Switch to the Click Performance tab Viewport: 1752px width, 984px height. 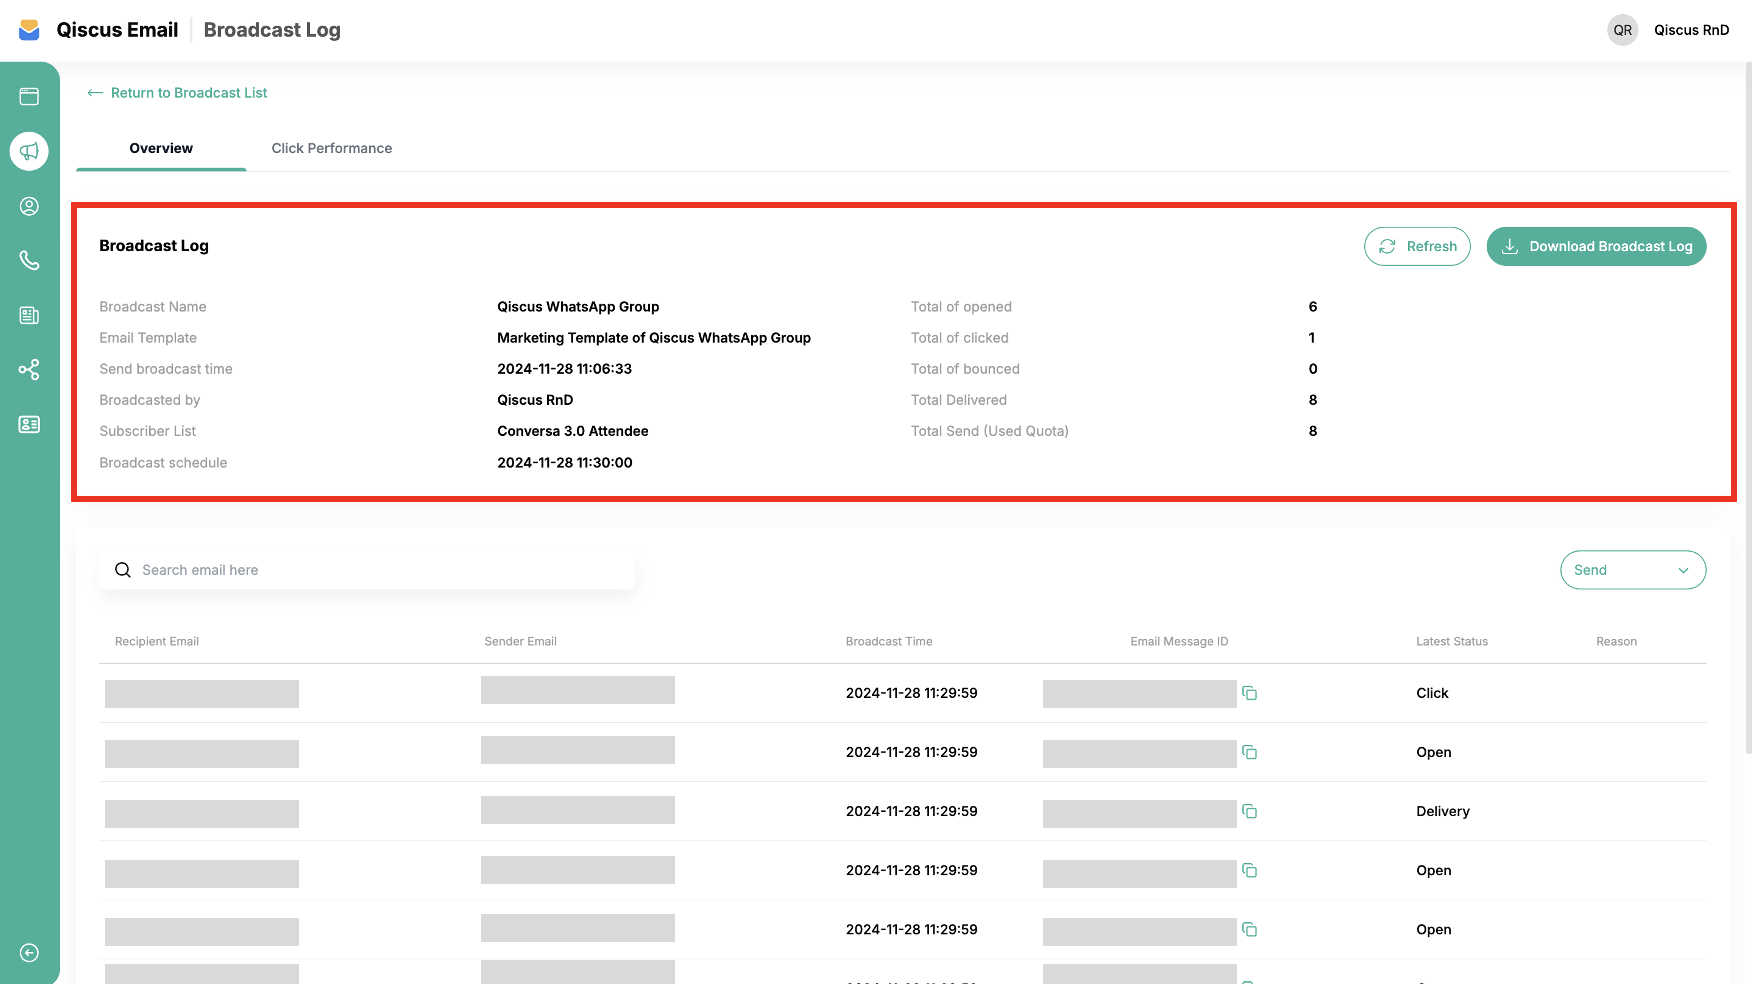(331, 148)
